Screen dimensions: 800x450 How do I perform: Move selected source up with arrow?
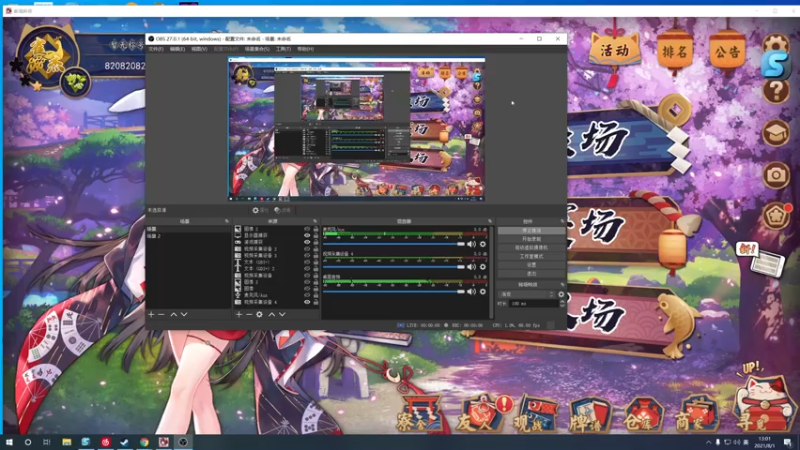[x=271, y=314]
